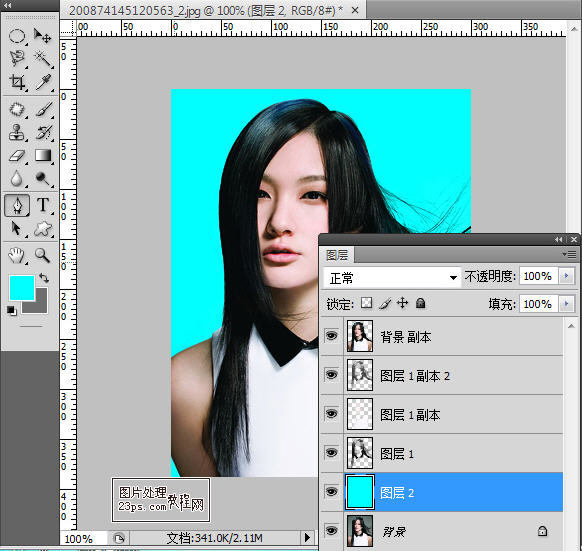Click the 图层 1 layer thumbnail
Image resolution: width=582 pixels, height=551 pixels.
[x=360, y=453]
